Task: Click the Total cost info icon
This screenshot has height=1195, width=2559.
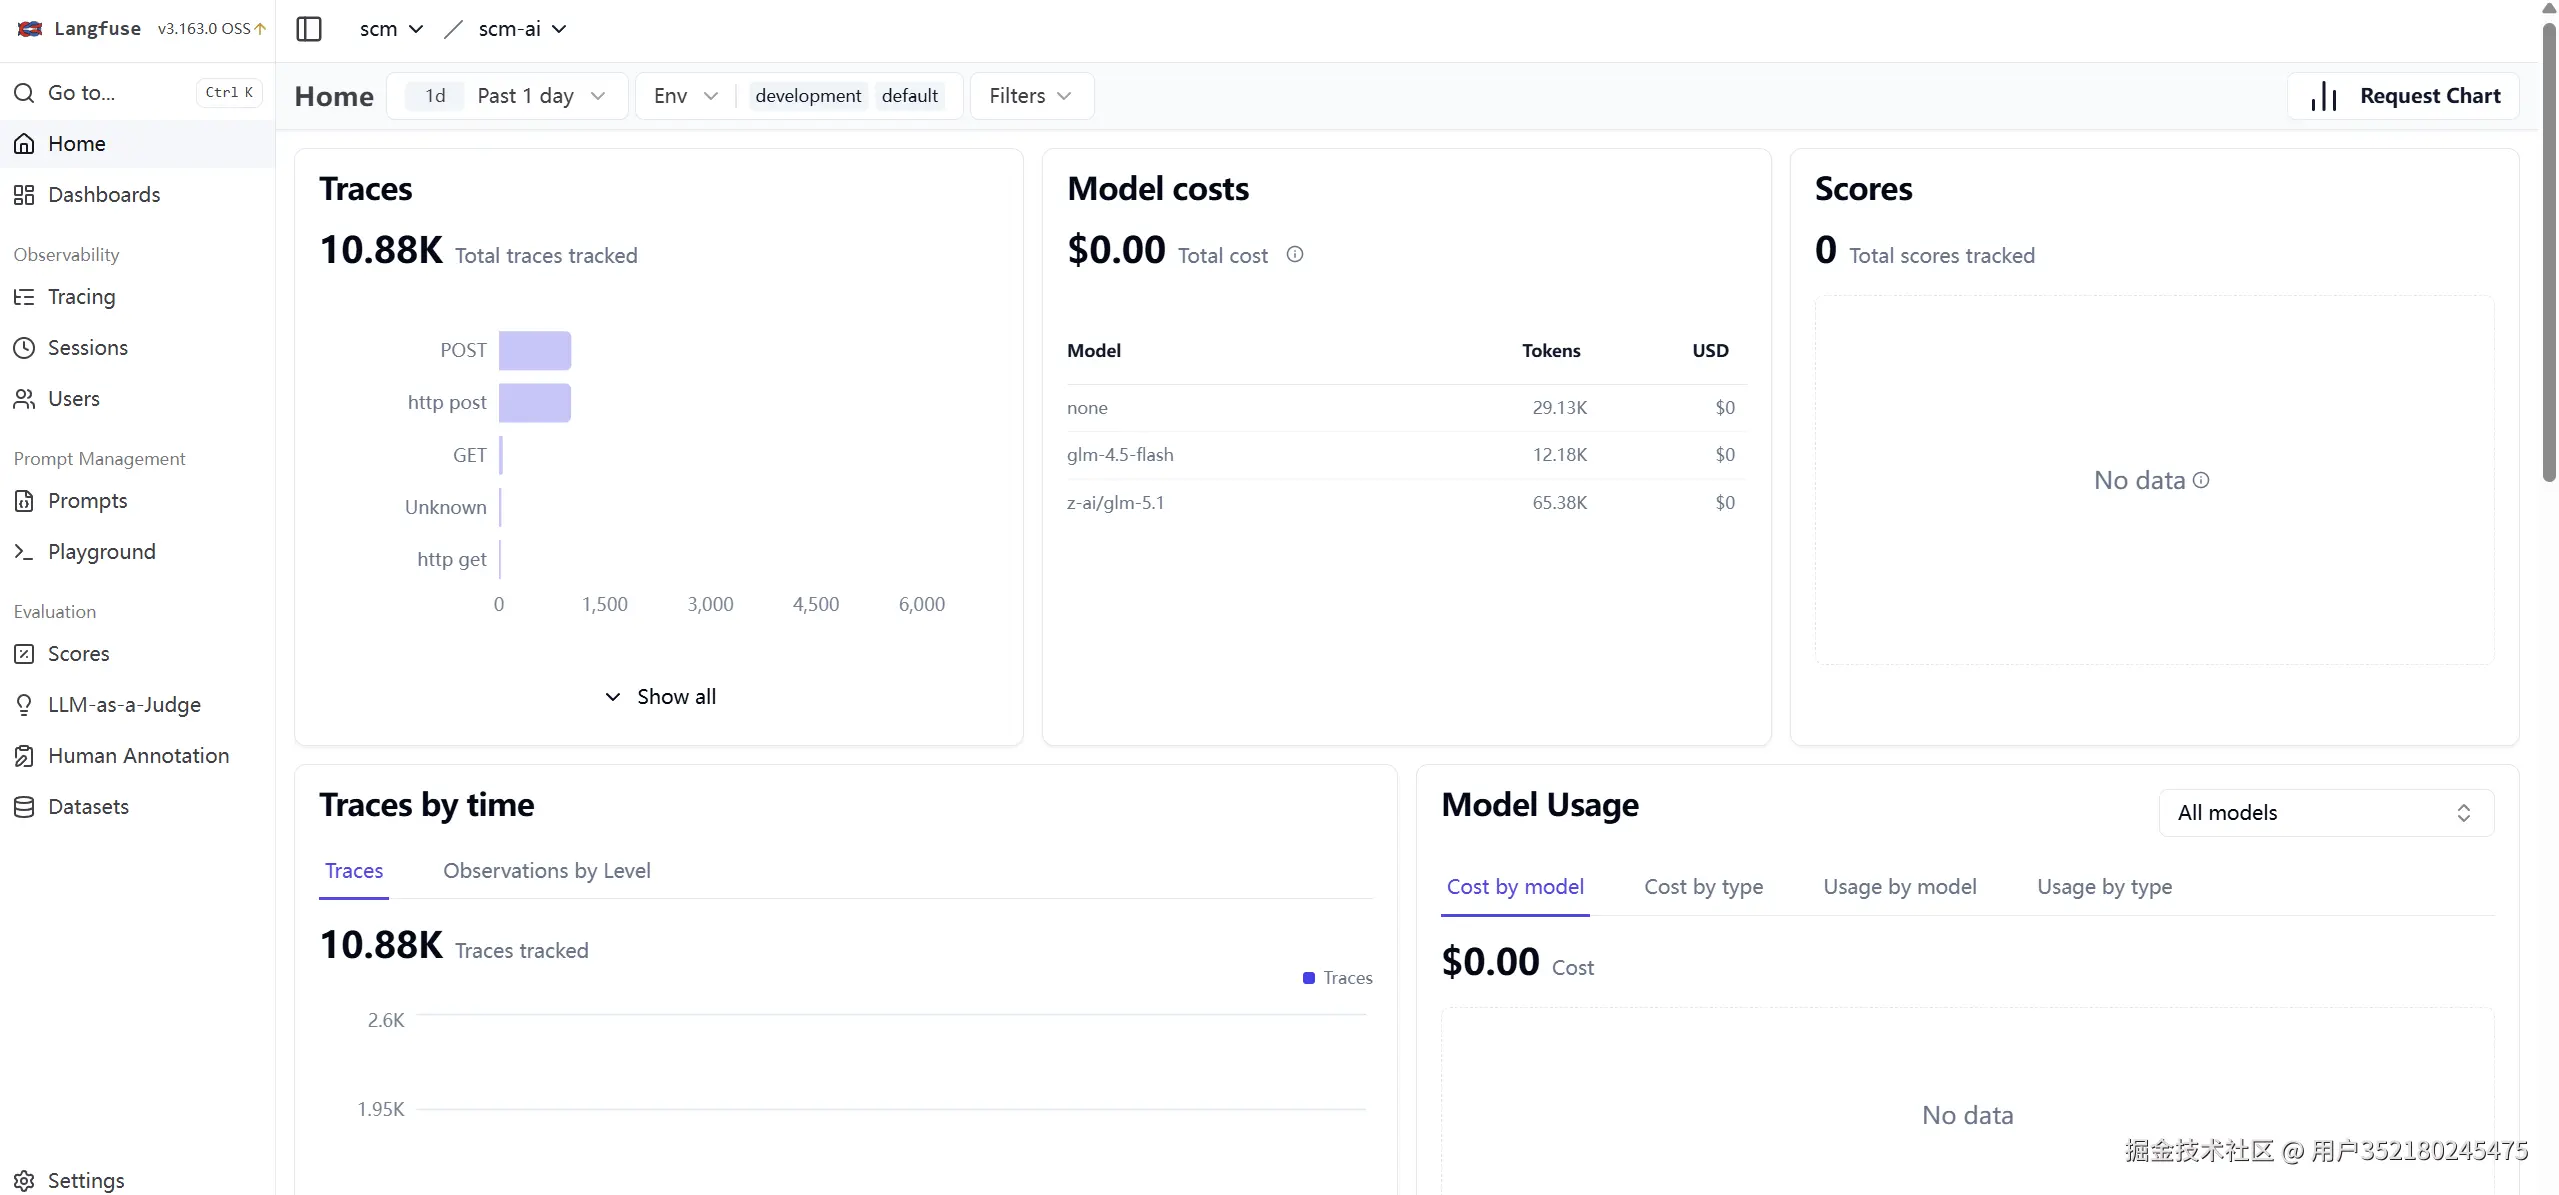Action: 1294,255
